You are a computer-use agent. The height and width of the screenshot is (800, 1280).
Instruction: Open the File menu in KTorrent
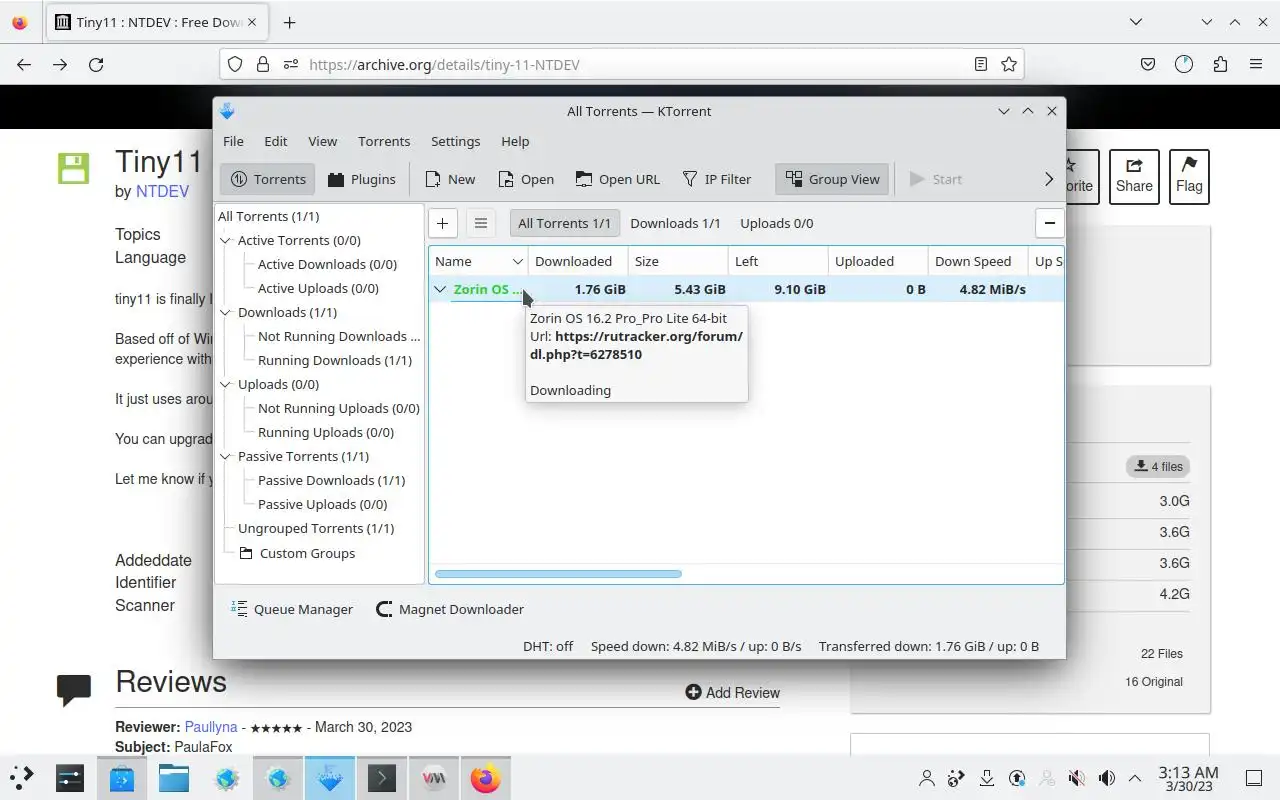pos(233,141)
